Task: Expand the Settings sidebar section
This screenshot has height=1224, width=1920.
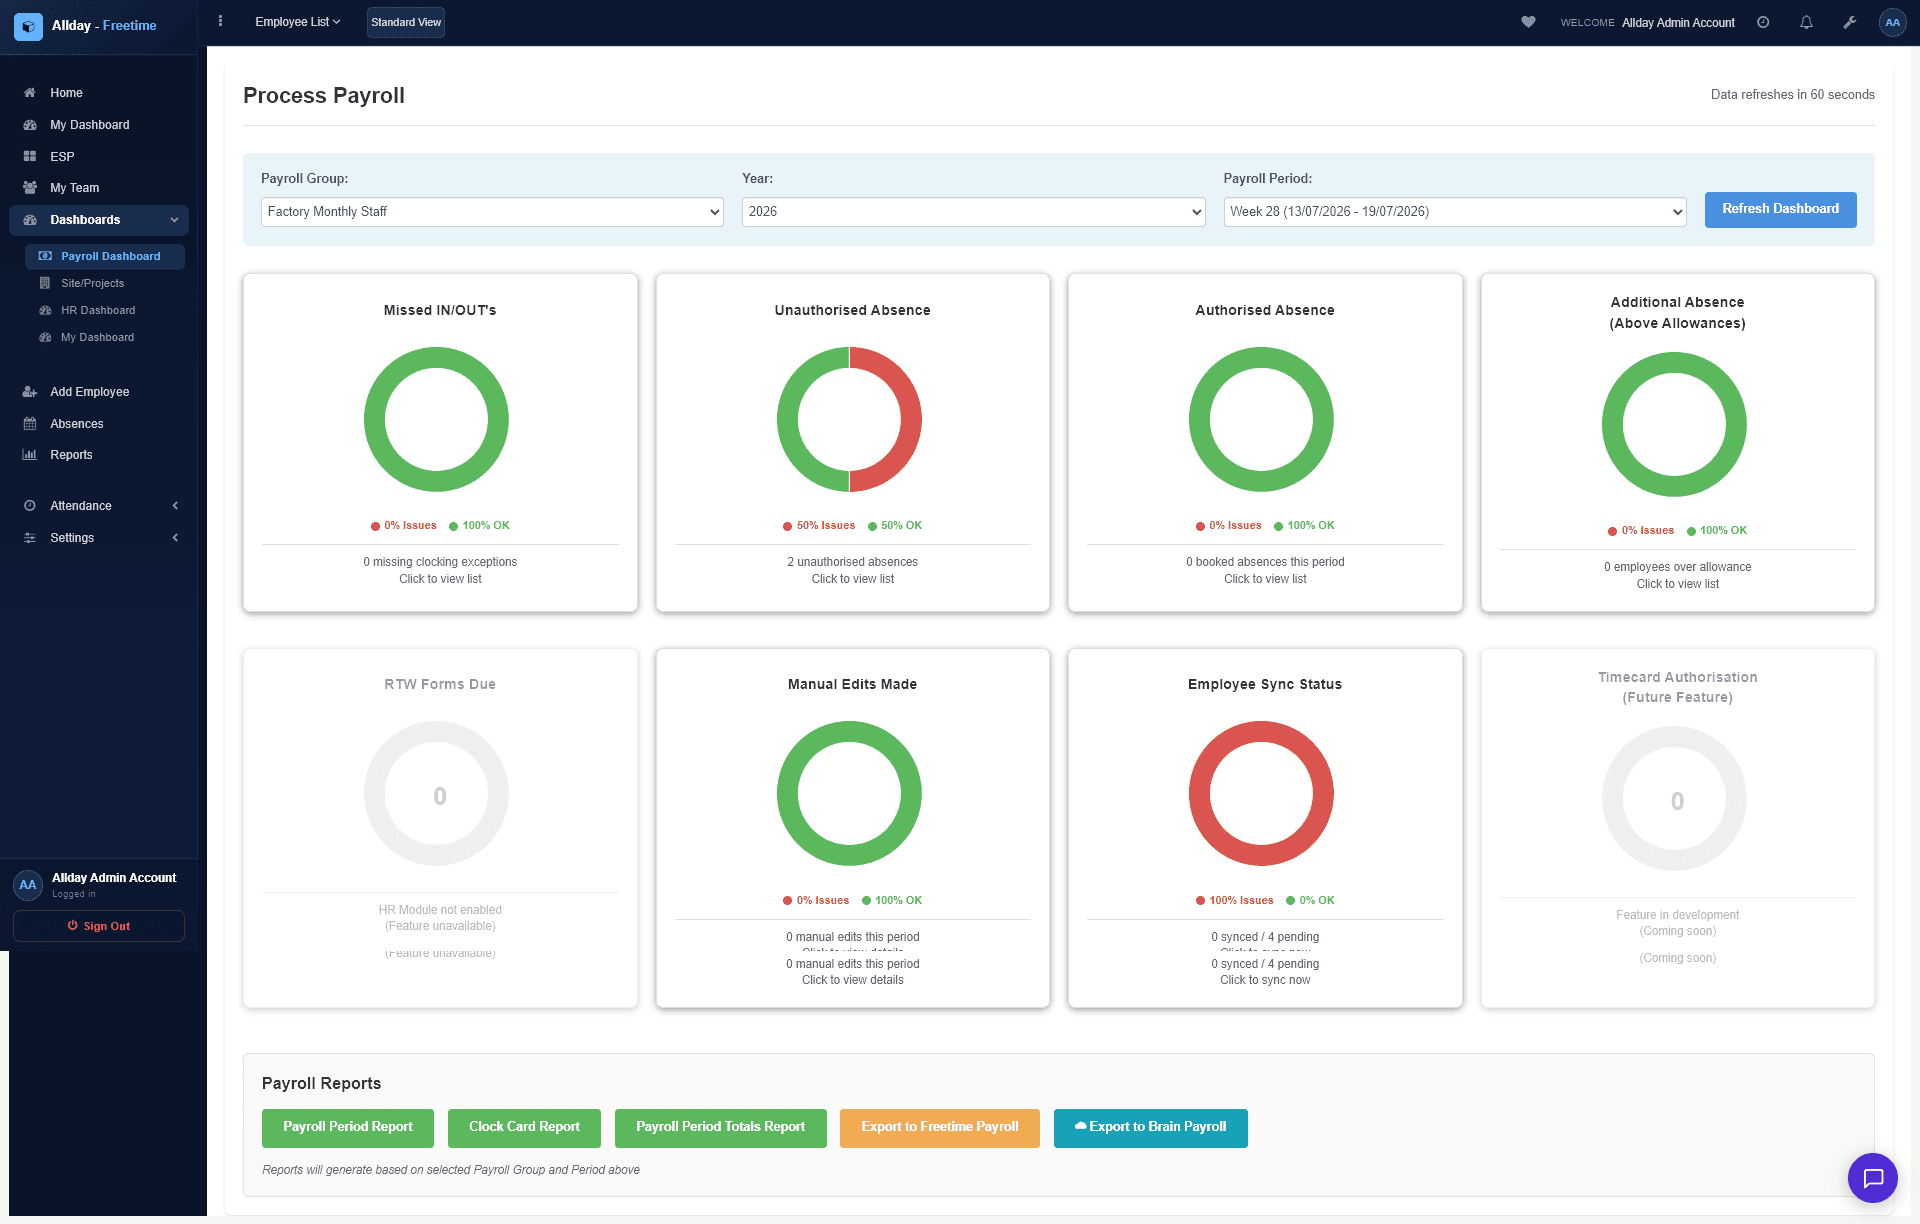Action: [x=99, y=538]
